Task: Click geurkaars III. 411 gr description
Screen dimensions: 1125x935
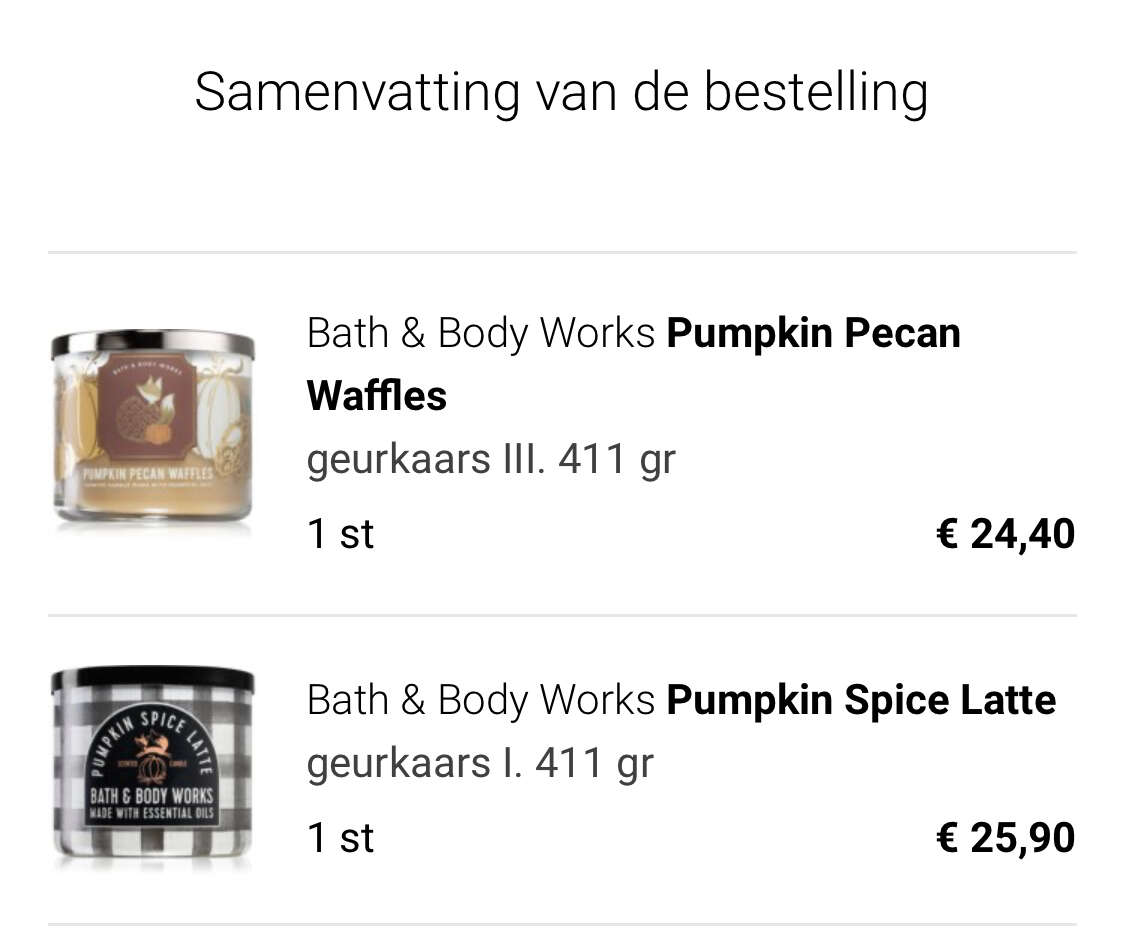Action: 491,459
